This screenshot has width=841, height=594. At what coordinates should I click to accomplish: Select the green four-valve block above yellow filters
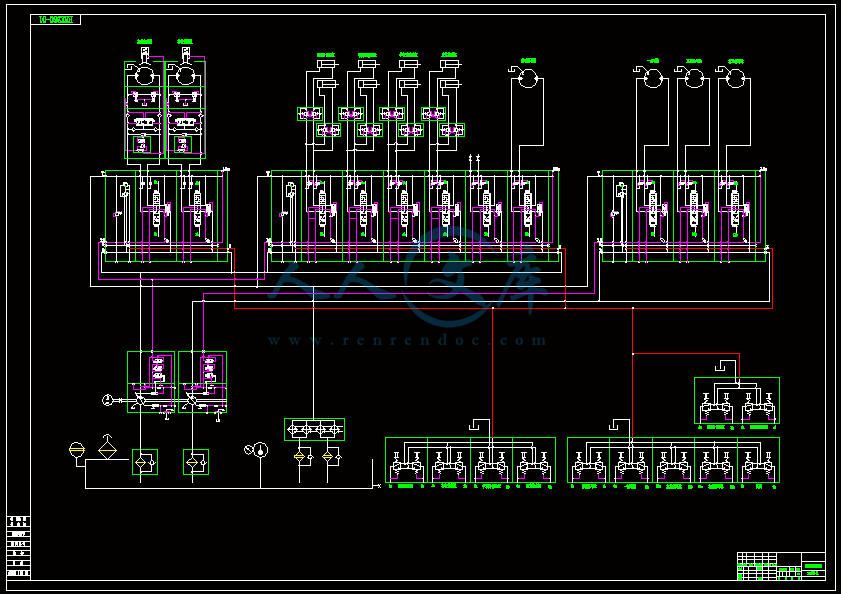click(x=314, y=429)
